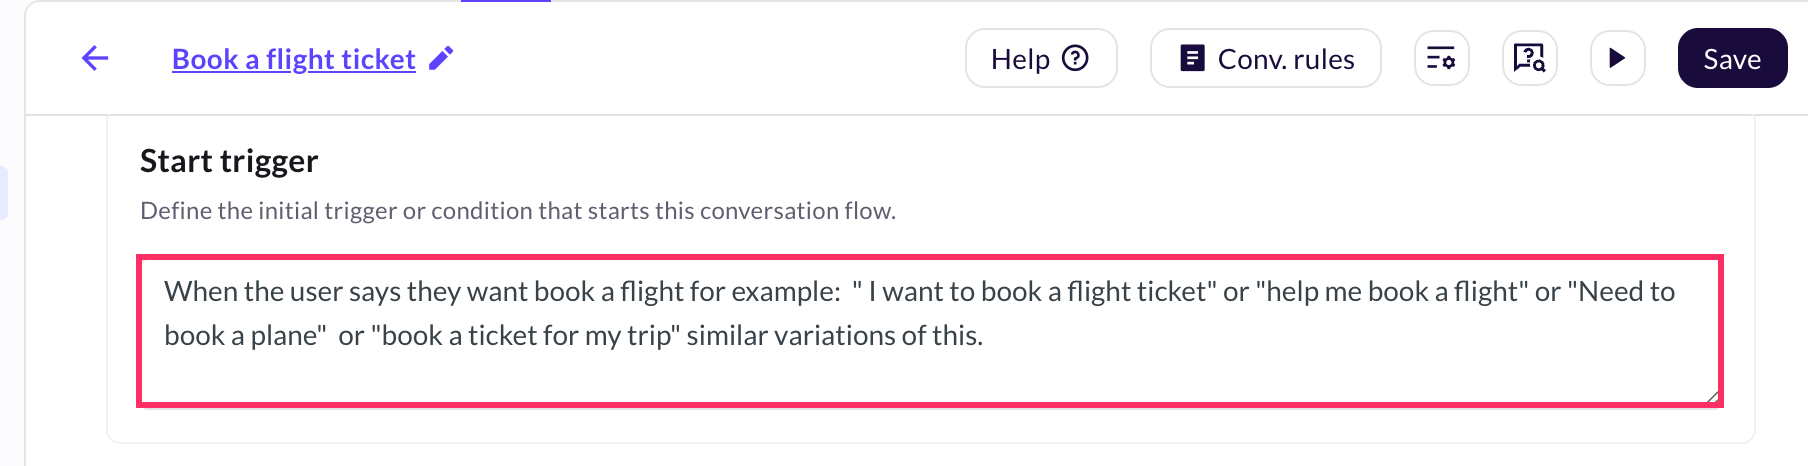The width and height of the screenshot is (1808, 466).
Task: Open the list settings icon button
Action: (x=1441, y=59)
